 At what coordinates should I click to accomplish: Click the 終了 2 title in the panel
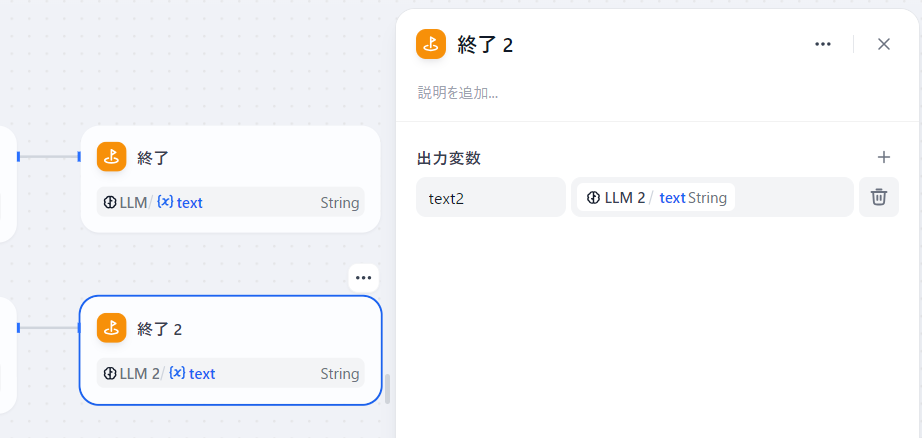click(x=485, y=44)
